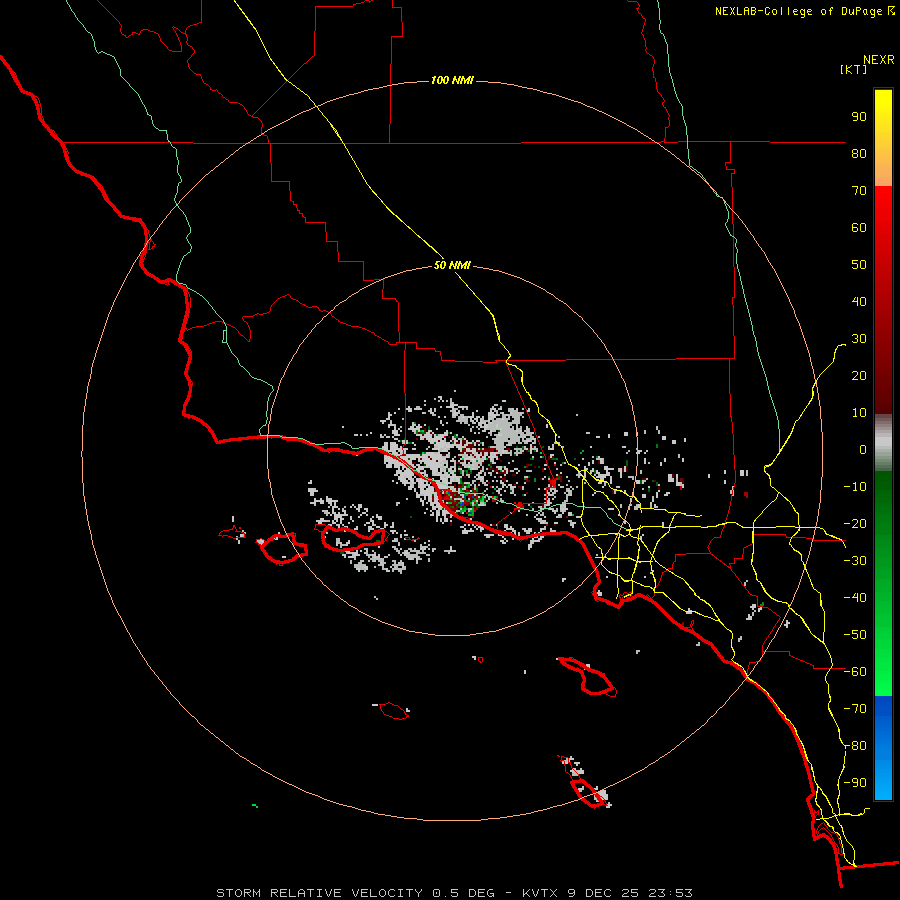Click the "10" value on the velocity scale
This screenshot has width=900, height=900.
click(859, 413)
